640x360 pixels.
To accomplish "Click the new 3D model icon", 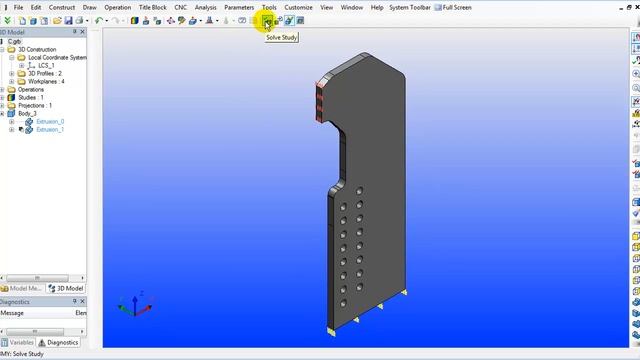I will (x=33, y=20).
